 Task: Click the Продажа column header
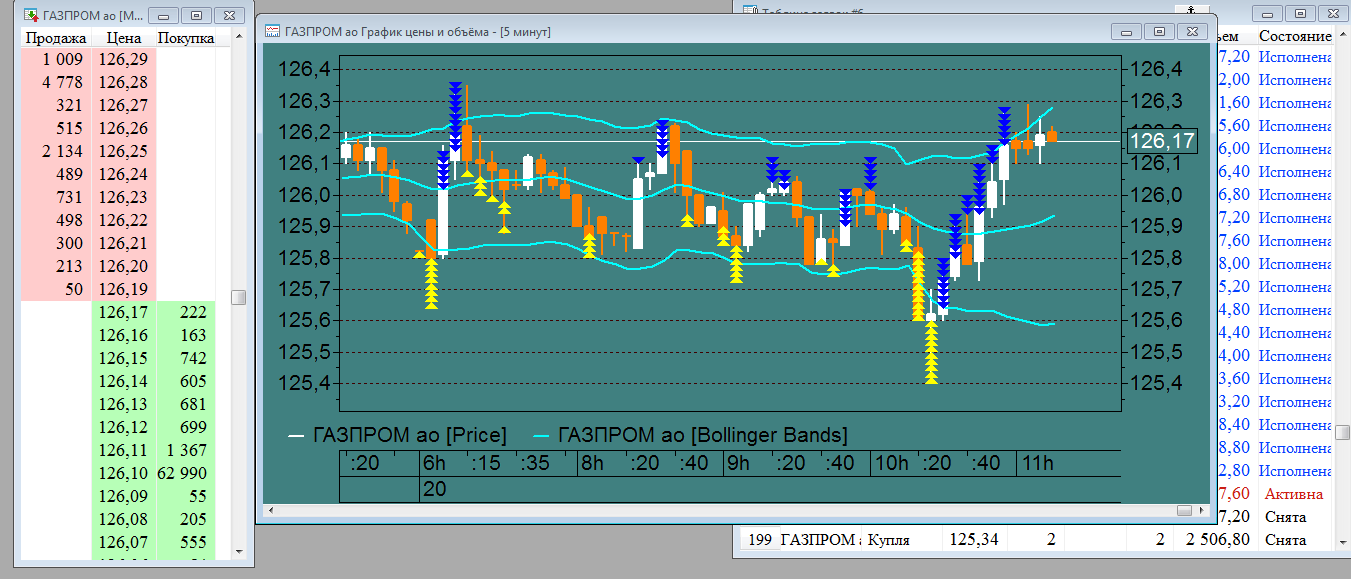pos(55,38)
